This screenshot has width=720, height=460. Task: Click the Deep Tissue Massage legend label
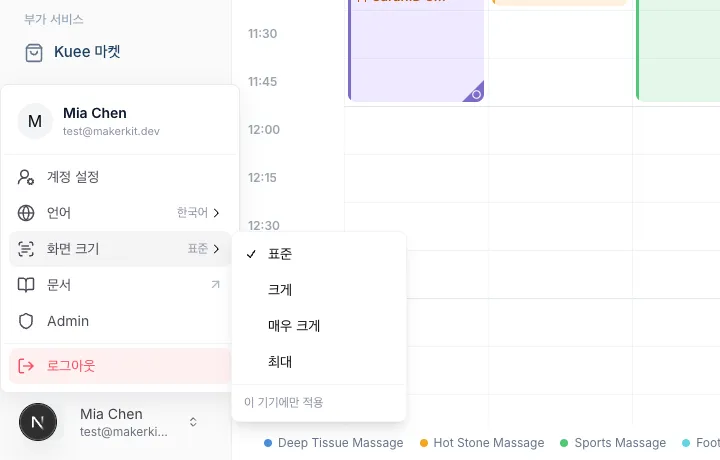[341, 443]
